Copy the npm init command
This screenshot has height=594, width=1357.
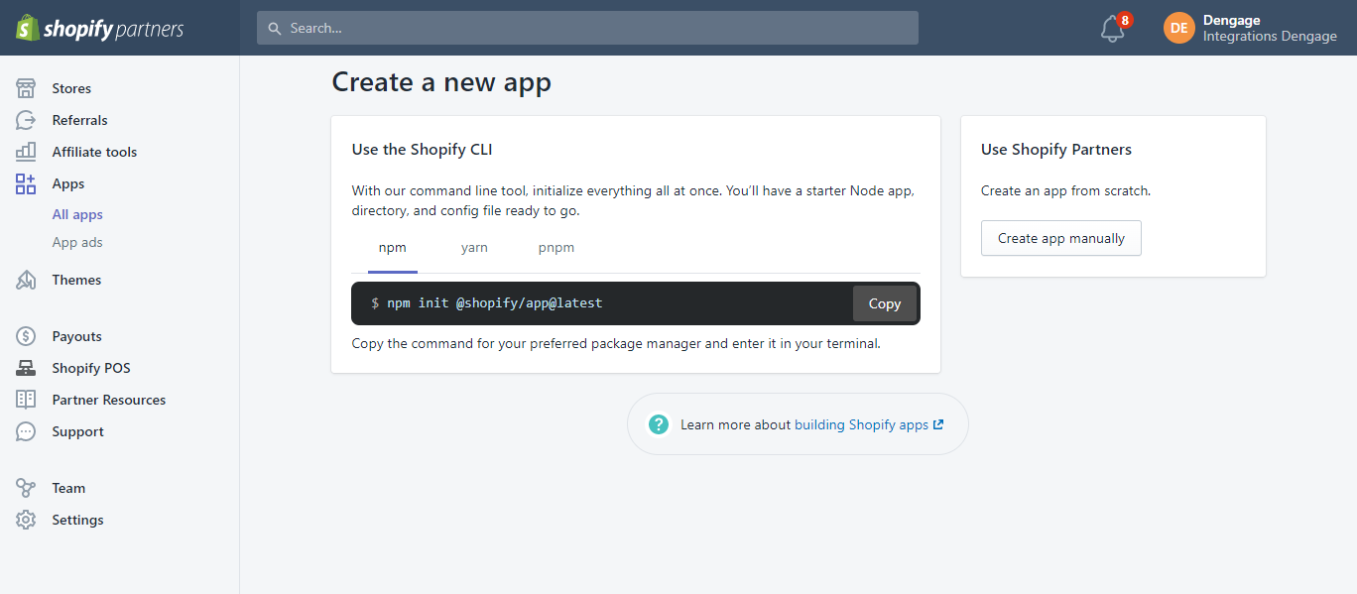tap(884, 303)
